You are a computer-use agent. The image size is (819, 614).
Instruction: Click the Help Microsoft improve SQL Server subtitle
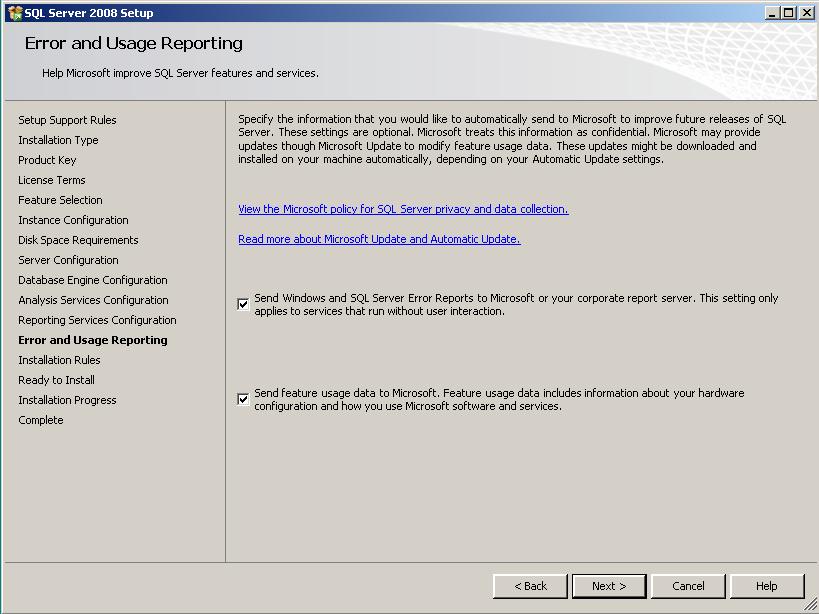coord(180,73)
